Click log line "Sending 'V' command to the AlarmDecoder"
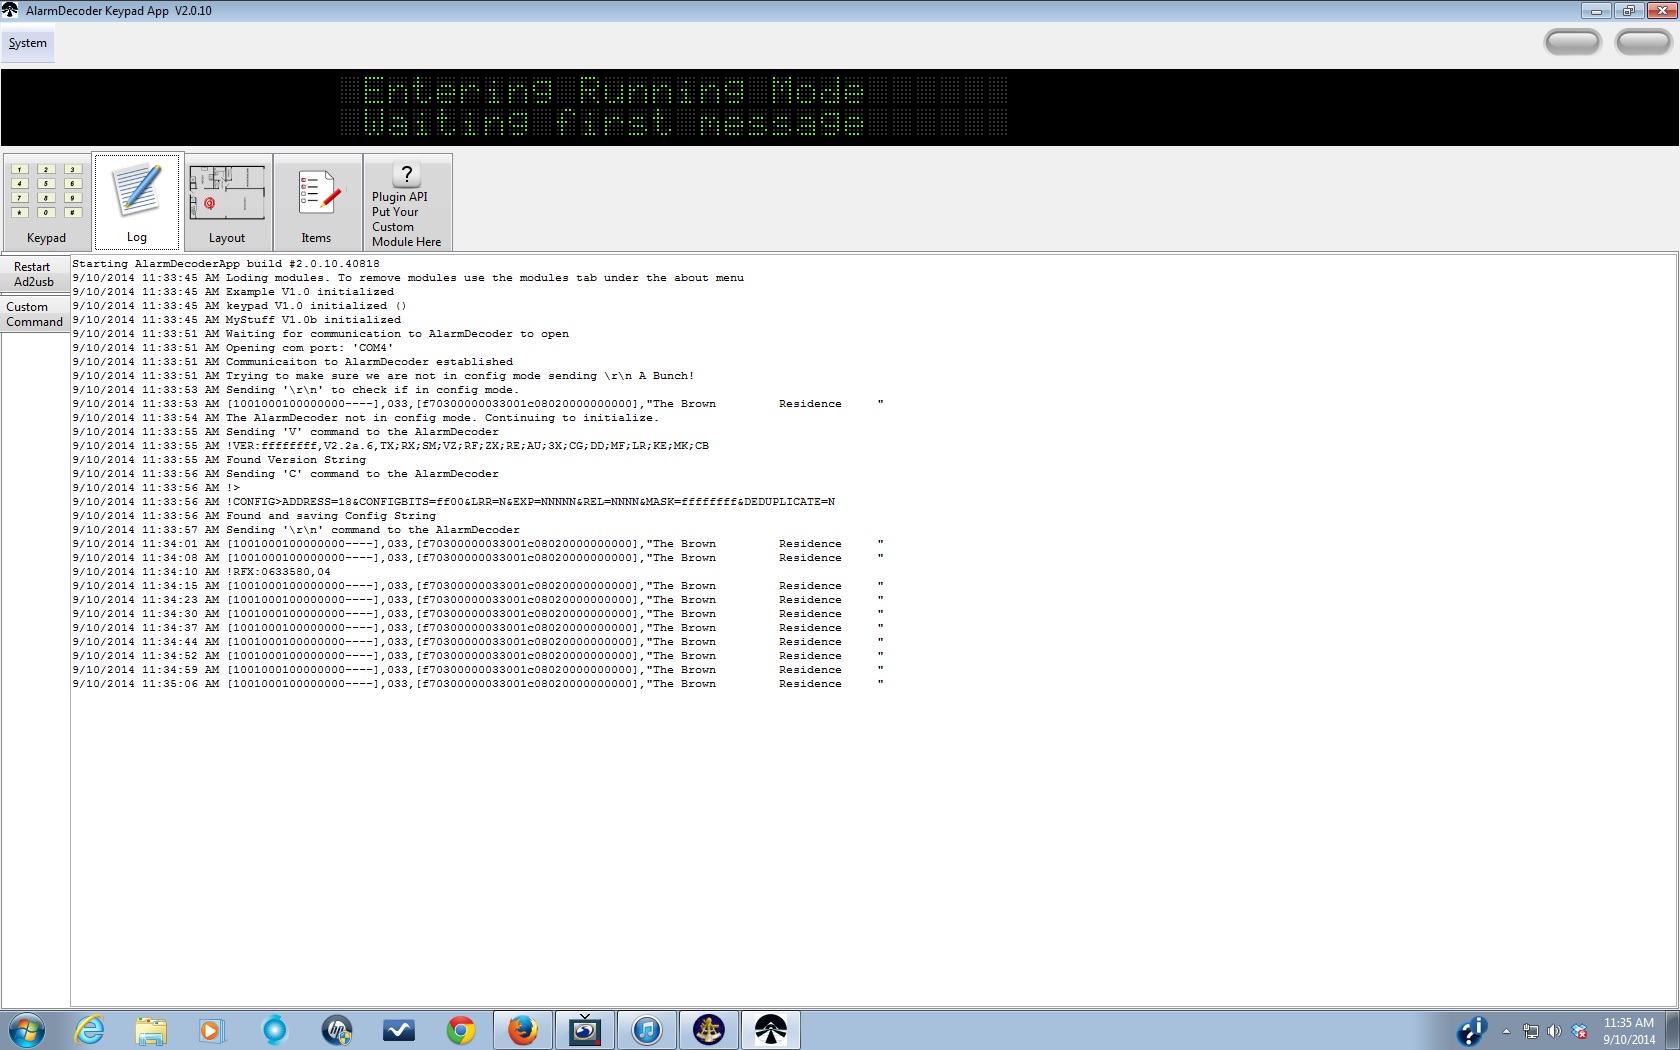 [x=286, y=432]
